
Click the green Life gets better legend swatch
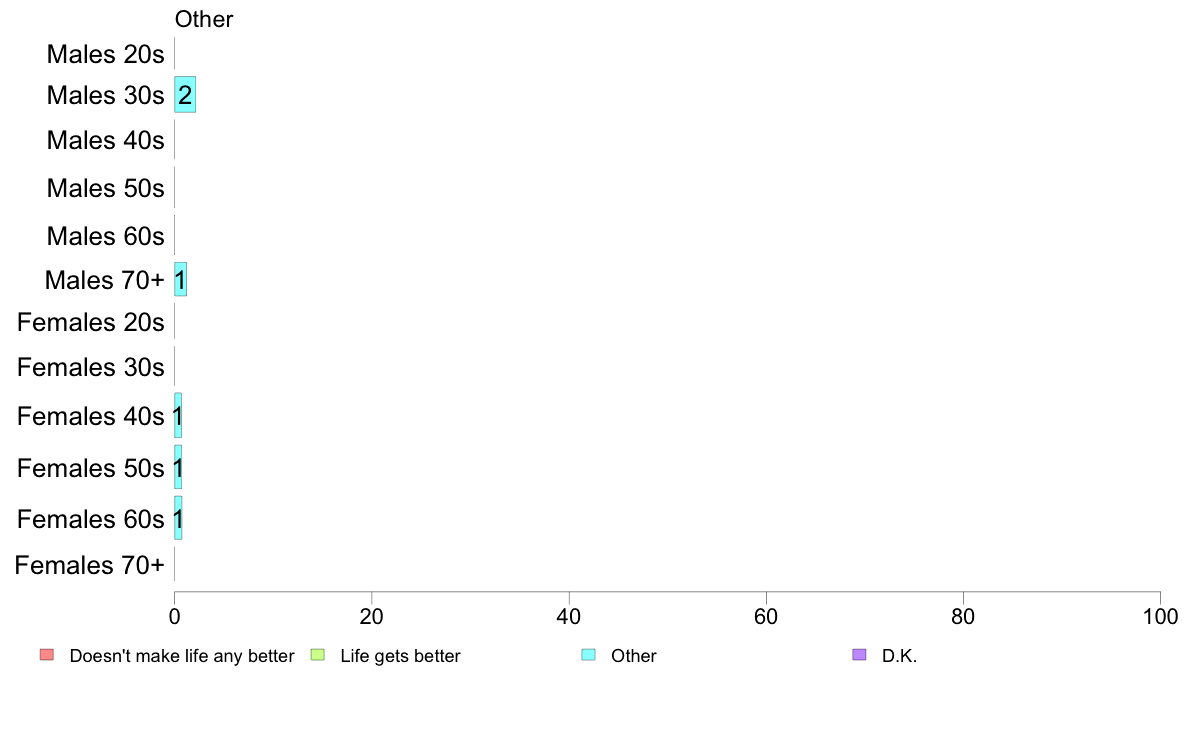(317, 655)
